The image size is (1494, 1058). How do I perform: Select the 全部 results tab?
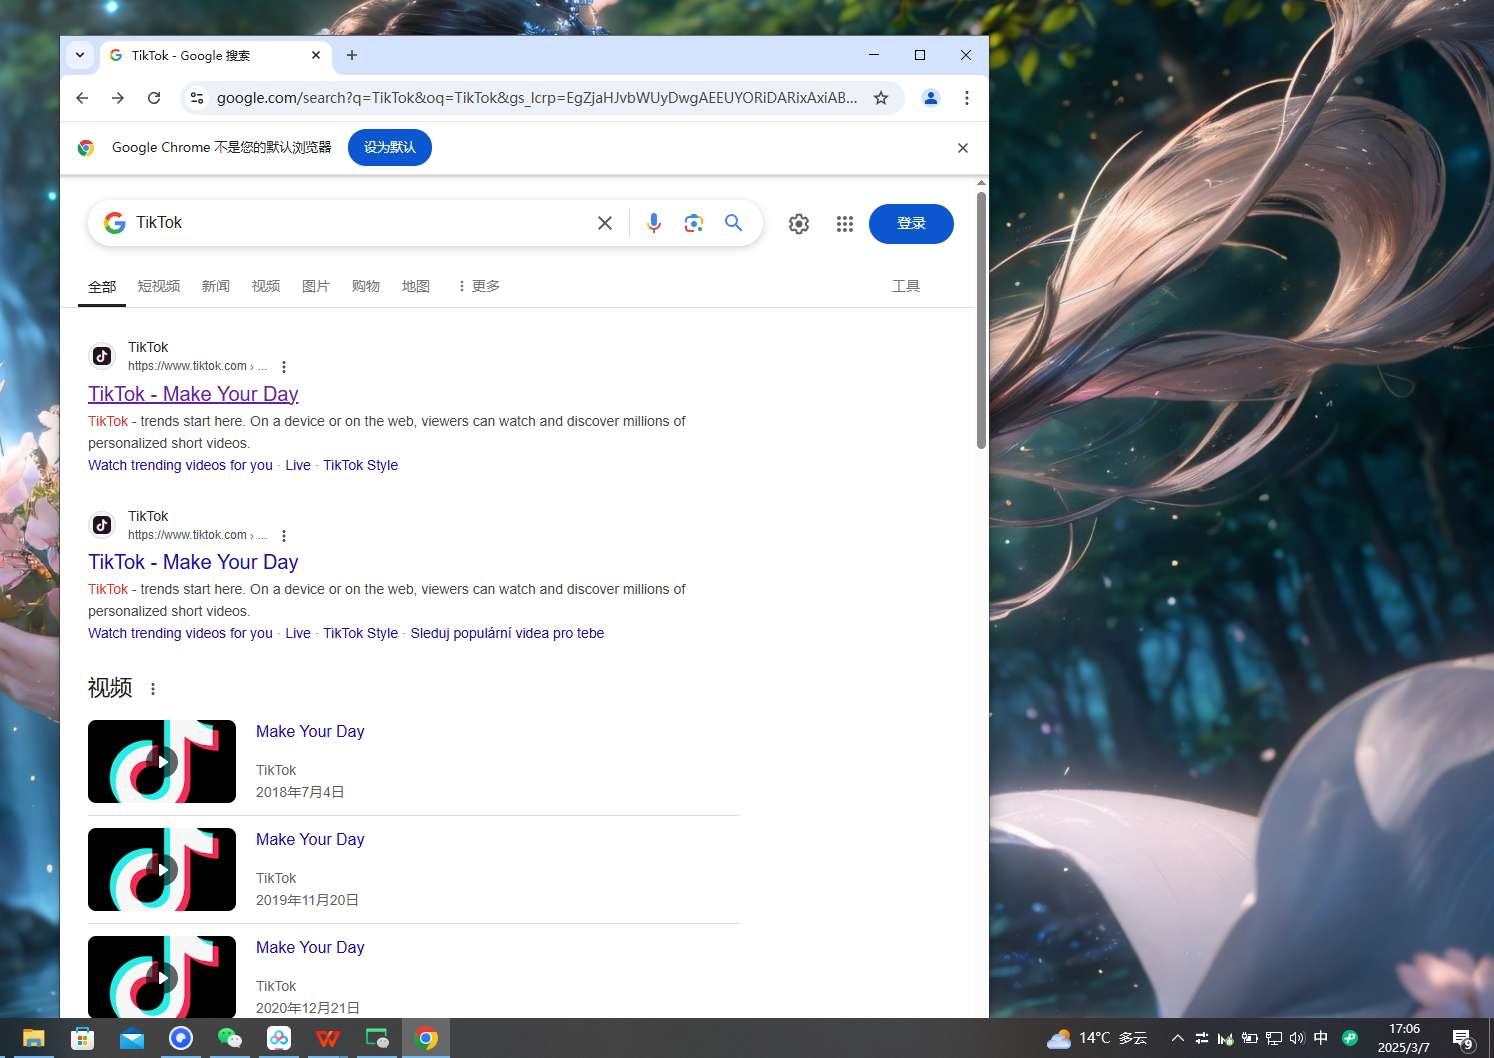[102, 286]
